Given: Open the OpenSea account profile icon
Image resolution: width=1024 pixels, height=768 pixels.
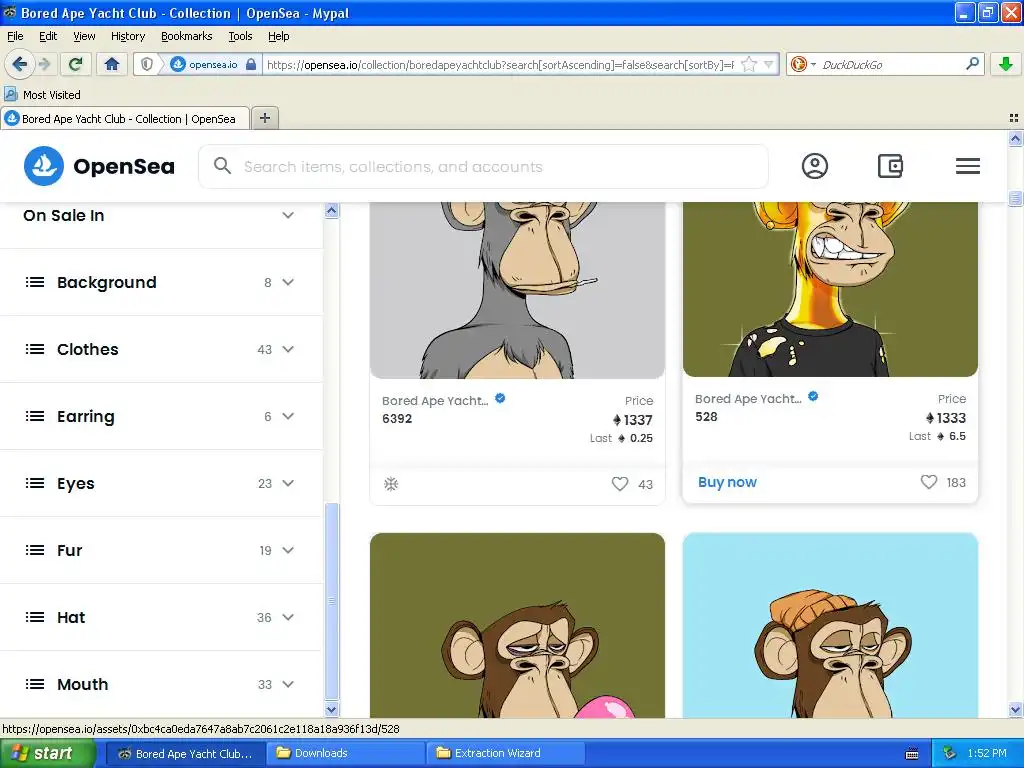Looking at the screenshot, I should (814, 166).
